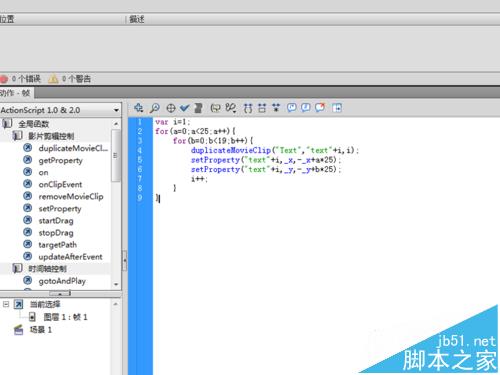Click code line 1 'var i=1;'

[x=172, y=122]
